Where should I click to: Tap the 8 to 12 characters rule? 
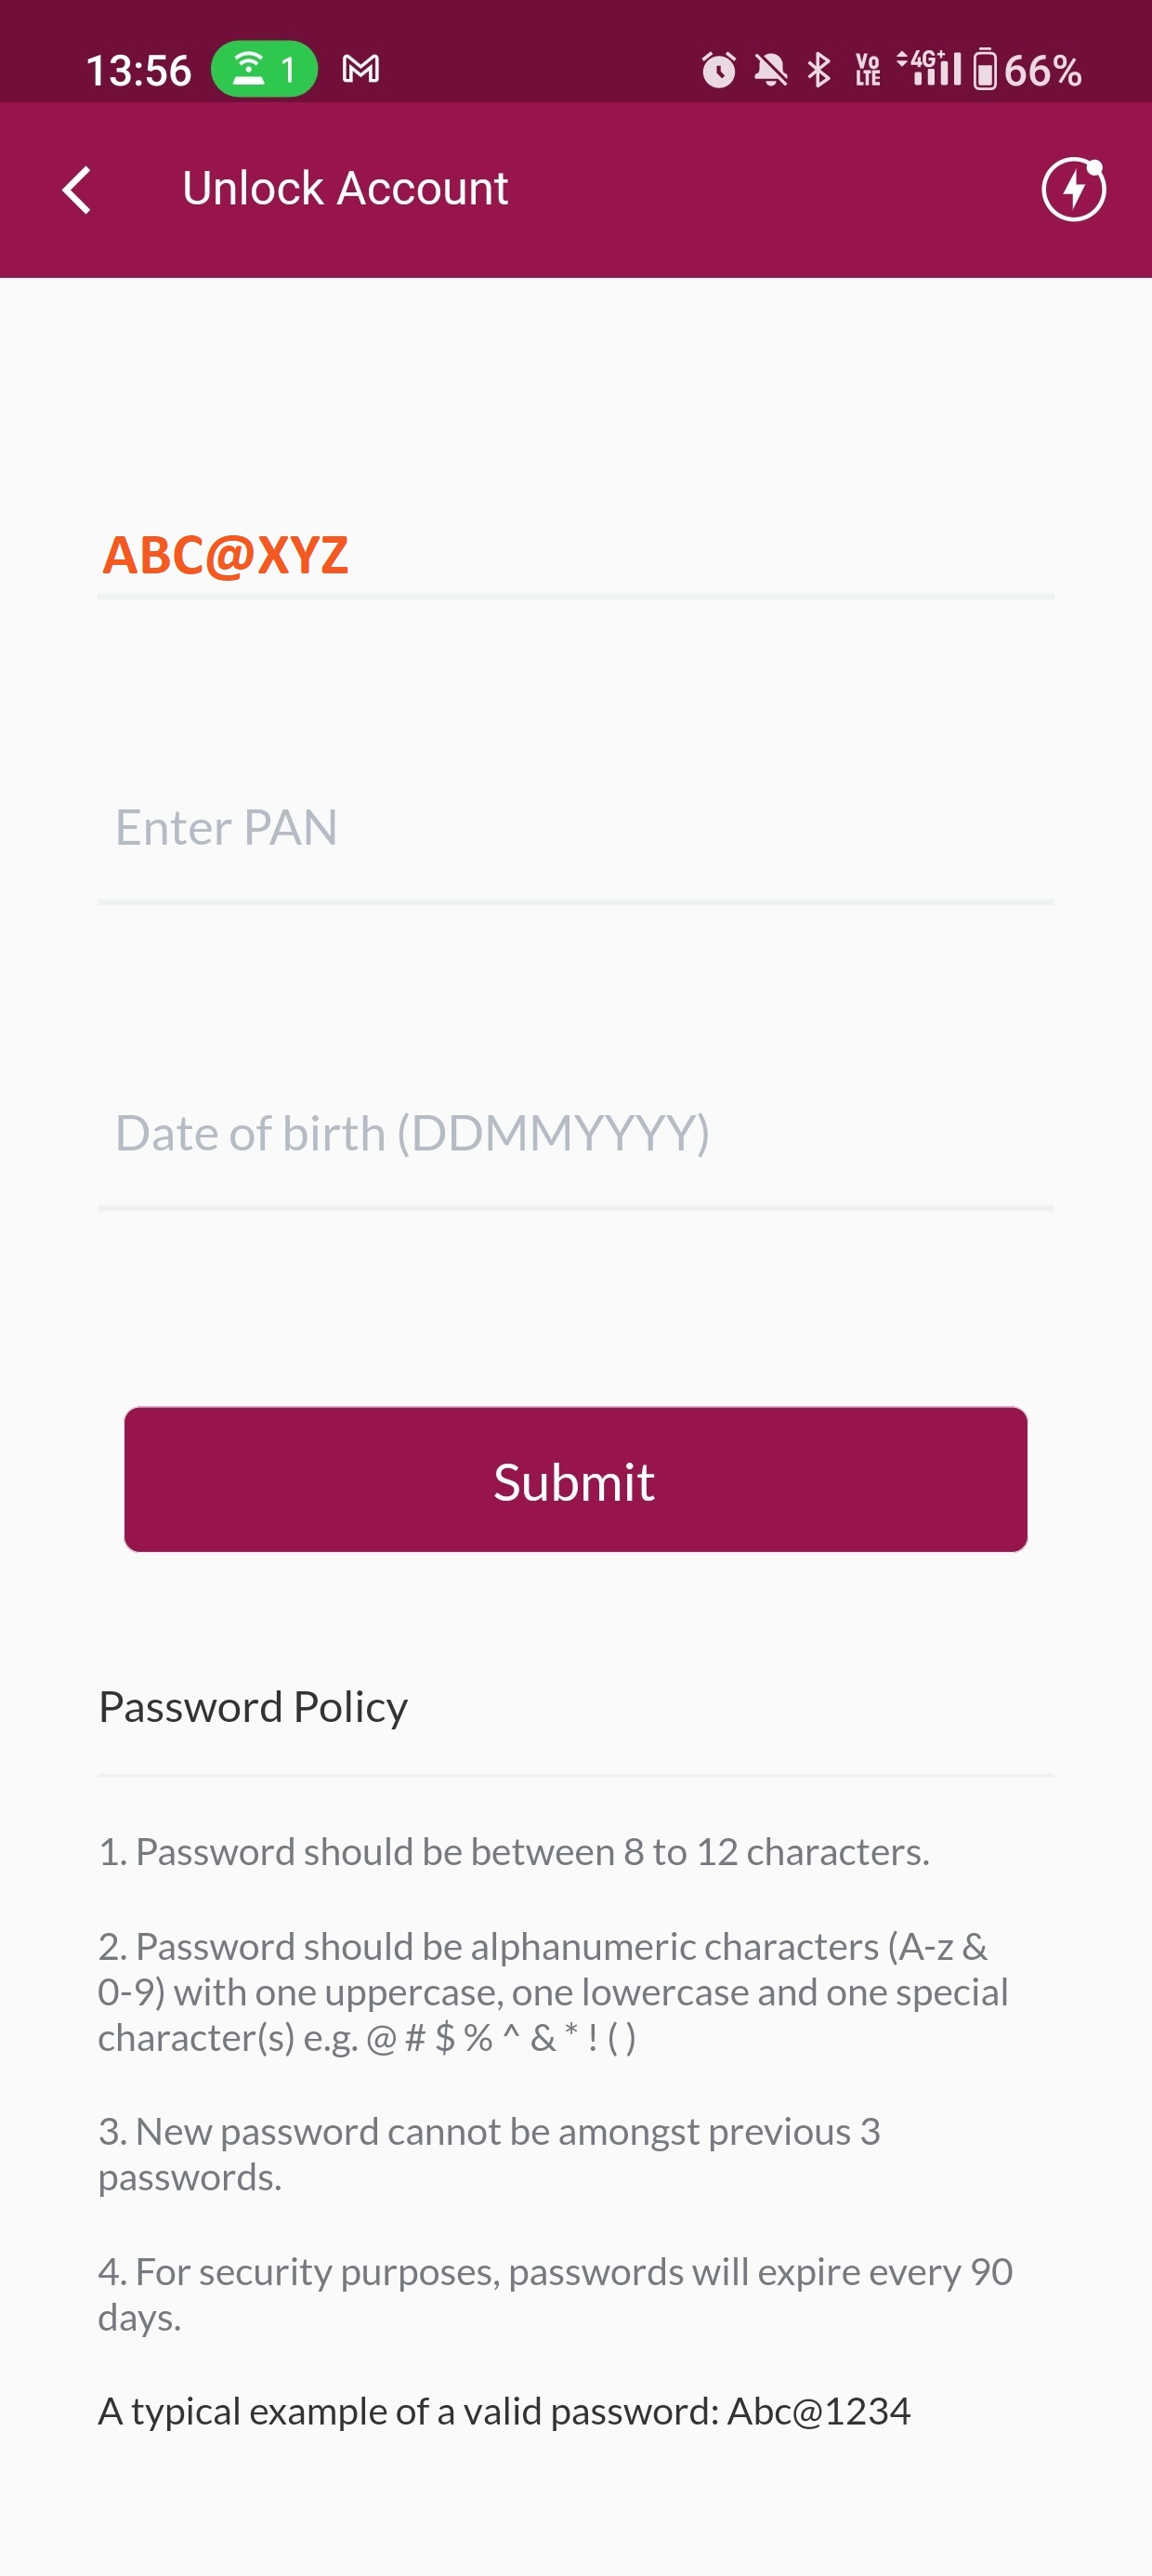tap(514, 1853)
